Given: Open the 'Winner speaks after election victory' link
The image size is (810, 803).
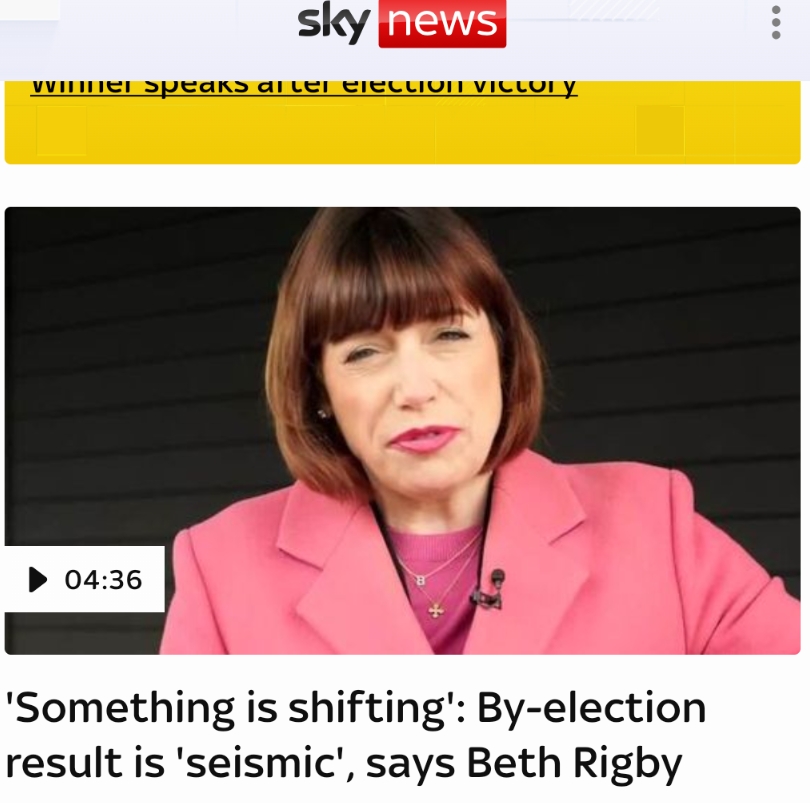Looking at the screenshot, I should click(x=304, y=86).
